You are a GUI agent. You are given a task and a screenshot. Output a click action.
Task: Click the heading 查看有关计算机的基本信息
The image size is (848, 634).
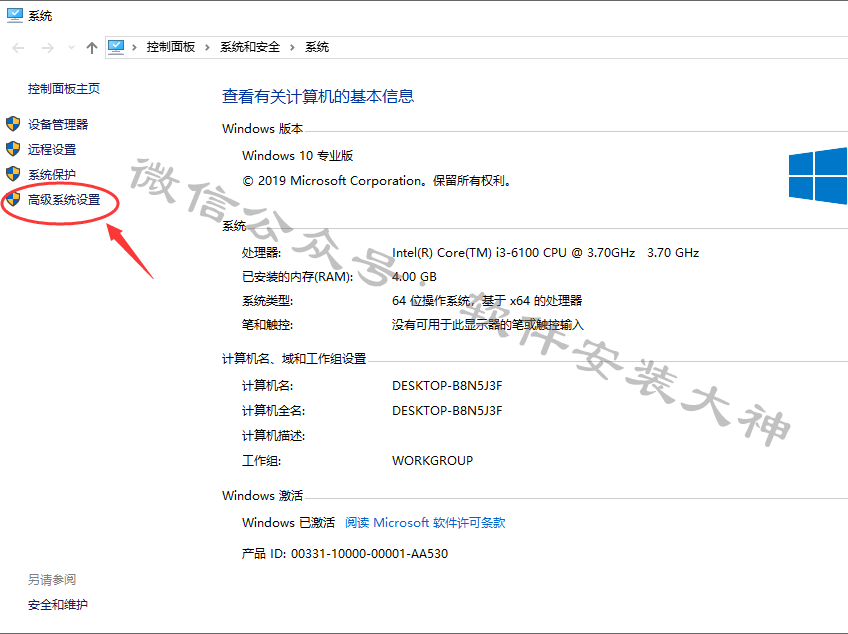point(318,96)
